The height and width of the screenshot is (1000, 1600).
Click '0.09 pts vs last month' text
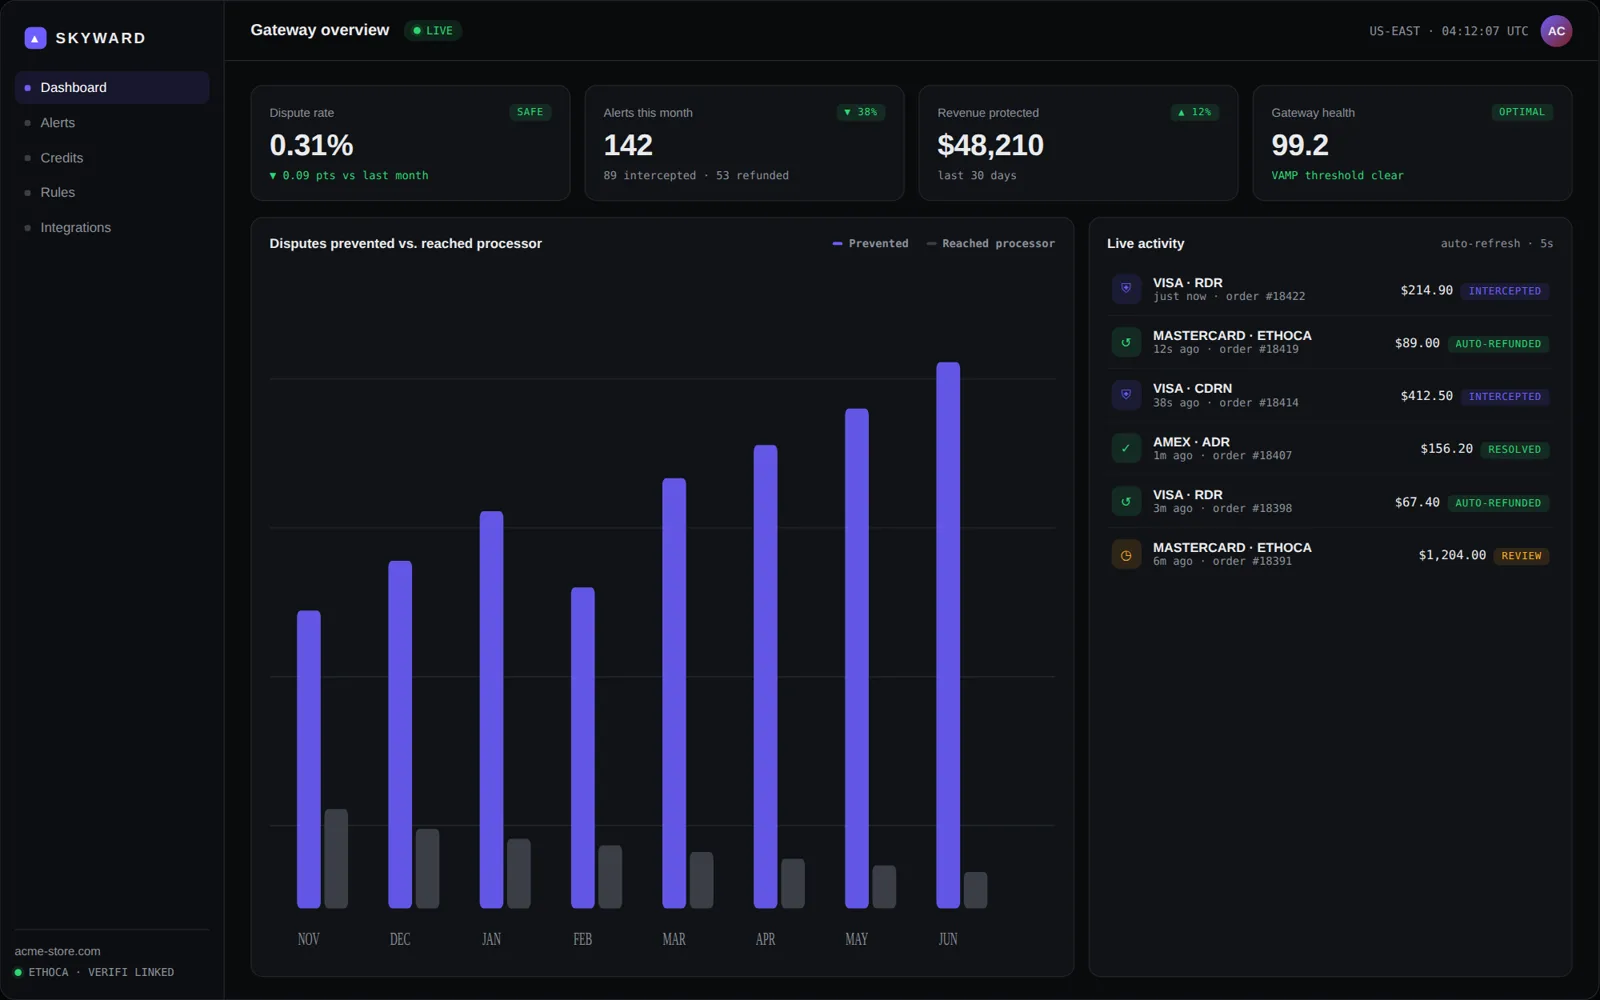[349, 175]
